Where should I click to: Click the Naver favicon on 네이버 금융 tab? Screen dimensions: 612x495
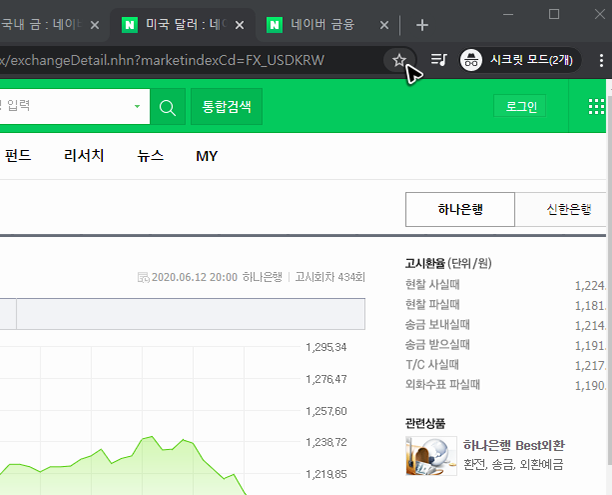[274, 25]
